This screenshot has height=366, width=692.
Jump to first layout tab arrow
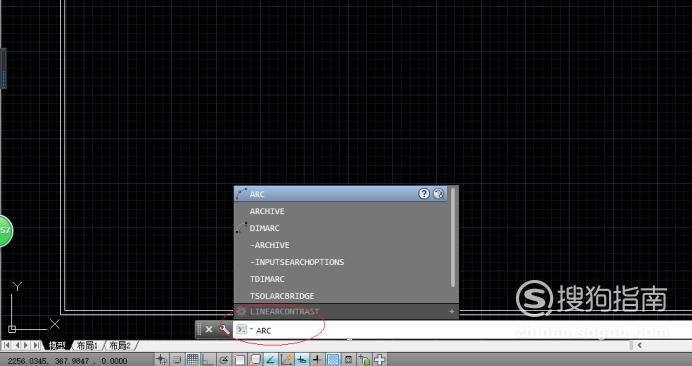click(7, 345)
